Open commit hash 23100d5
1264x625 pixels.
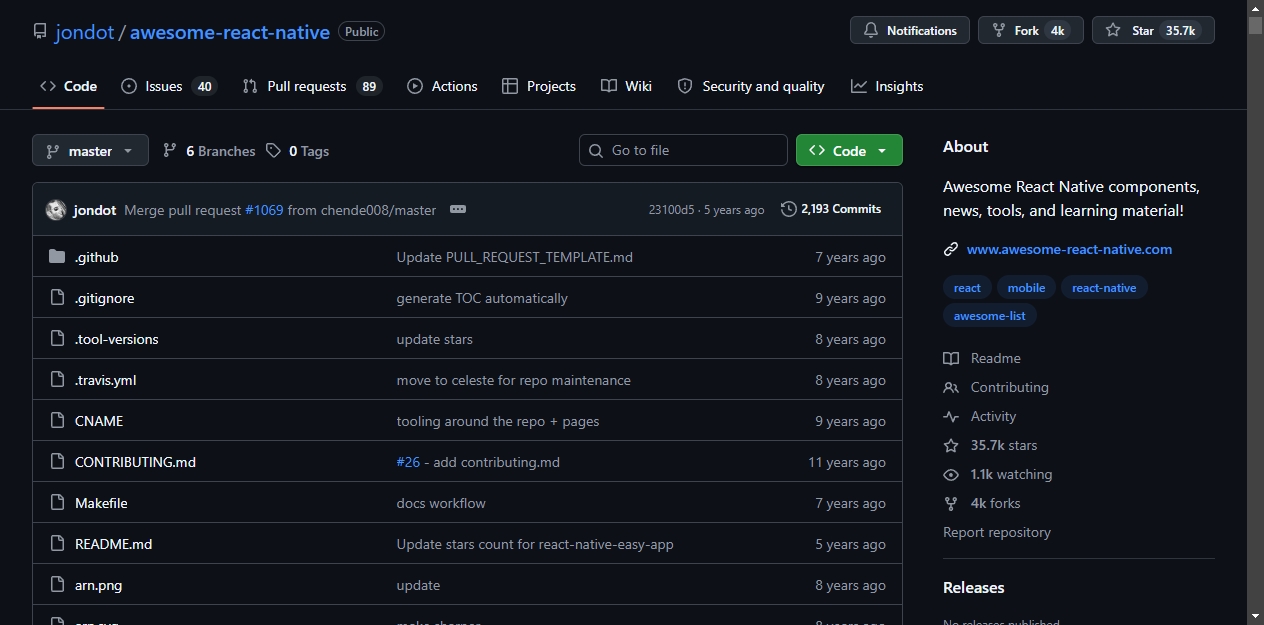click(x=671, y=210)
